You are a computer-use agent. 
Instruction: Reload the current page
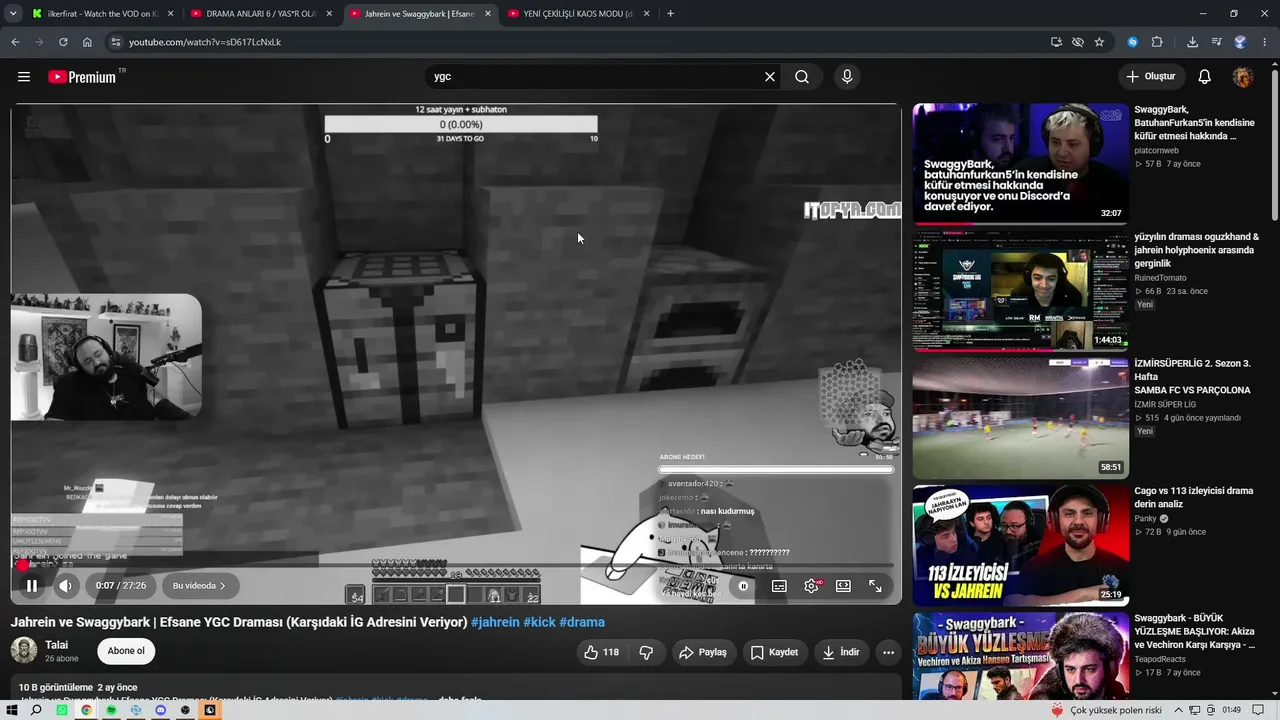tap(63, 42)
